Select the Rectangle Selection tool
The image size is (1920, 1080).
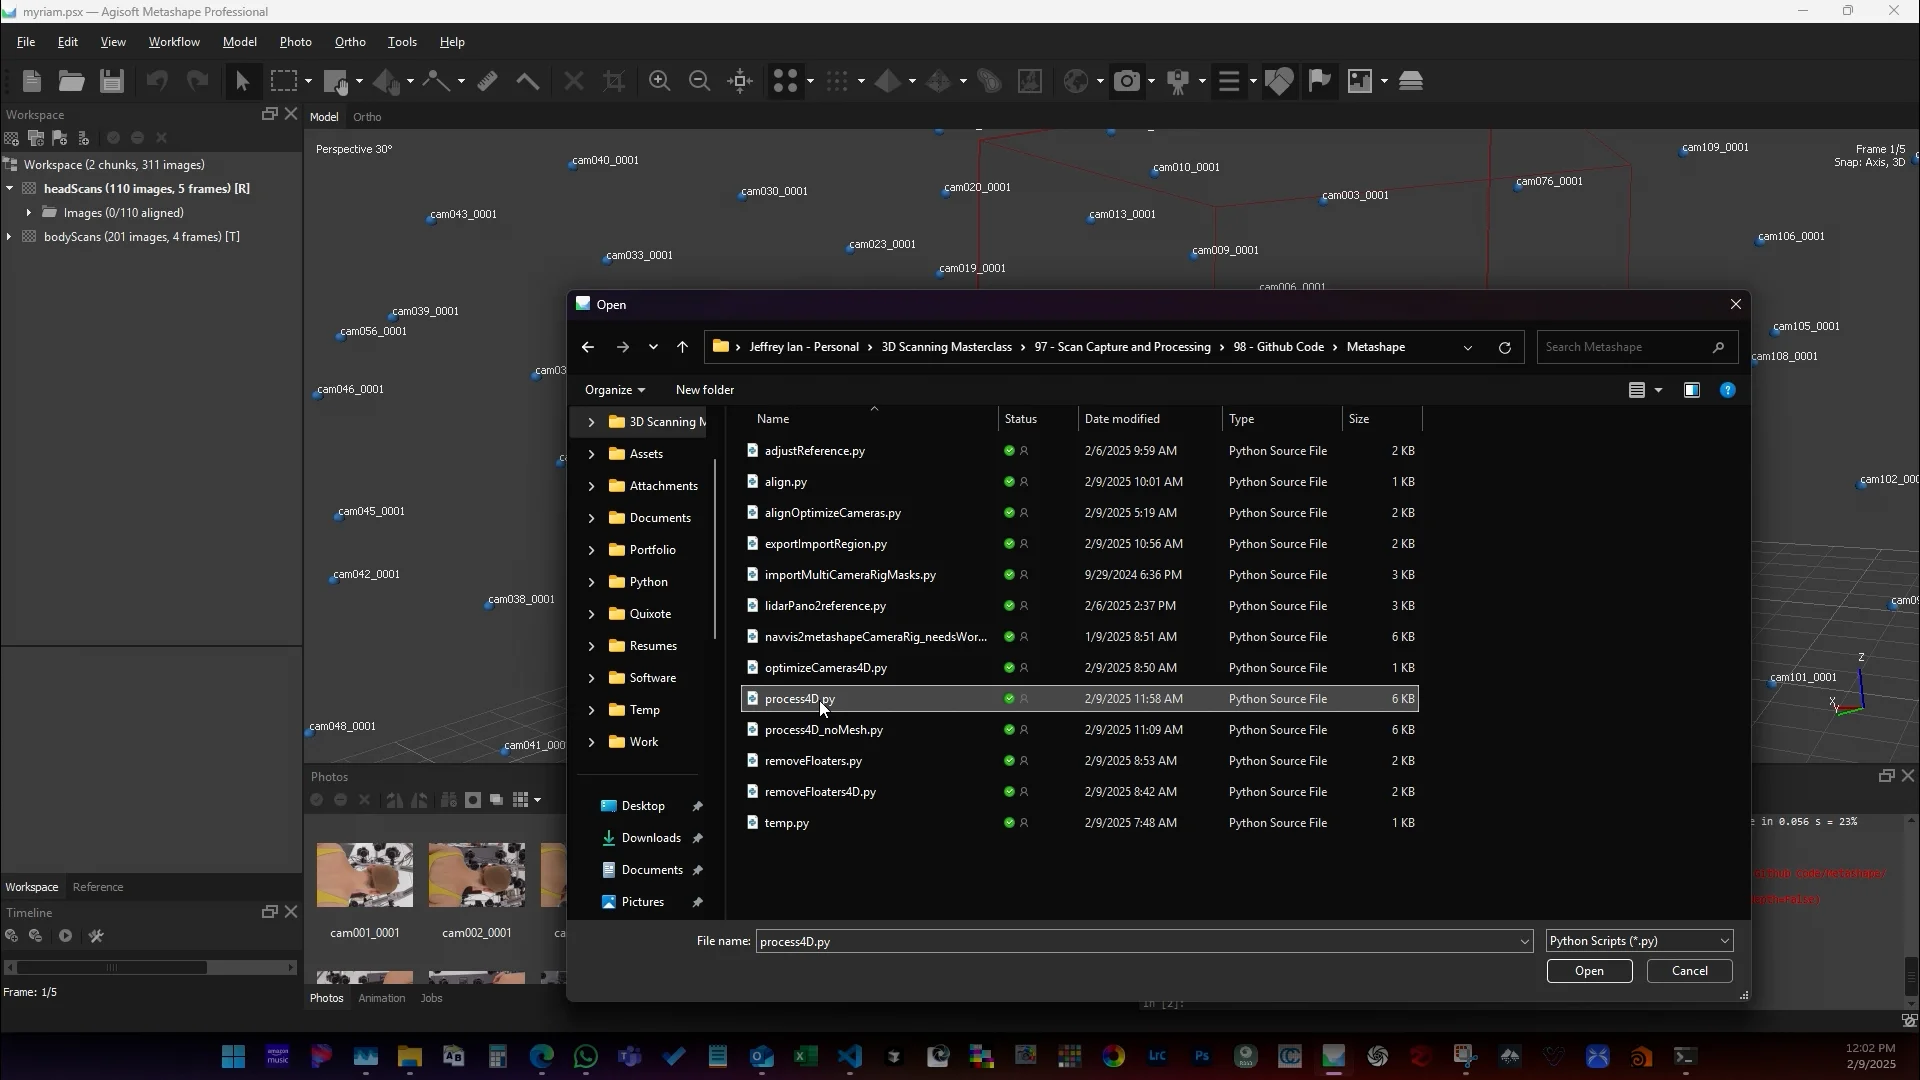pos(284,81)
